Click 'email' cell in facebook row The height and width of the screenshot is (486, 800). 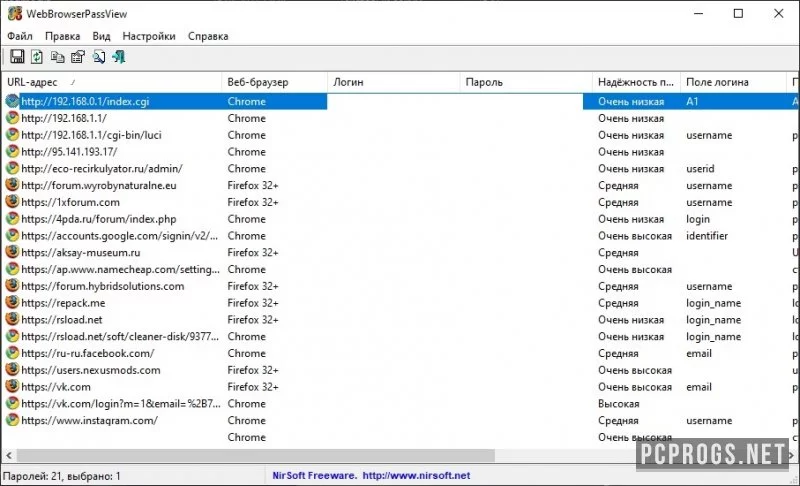click(698, 353)
